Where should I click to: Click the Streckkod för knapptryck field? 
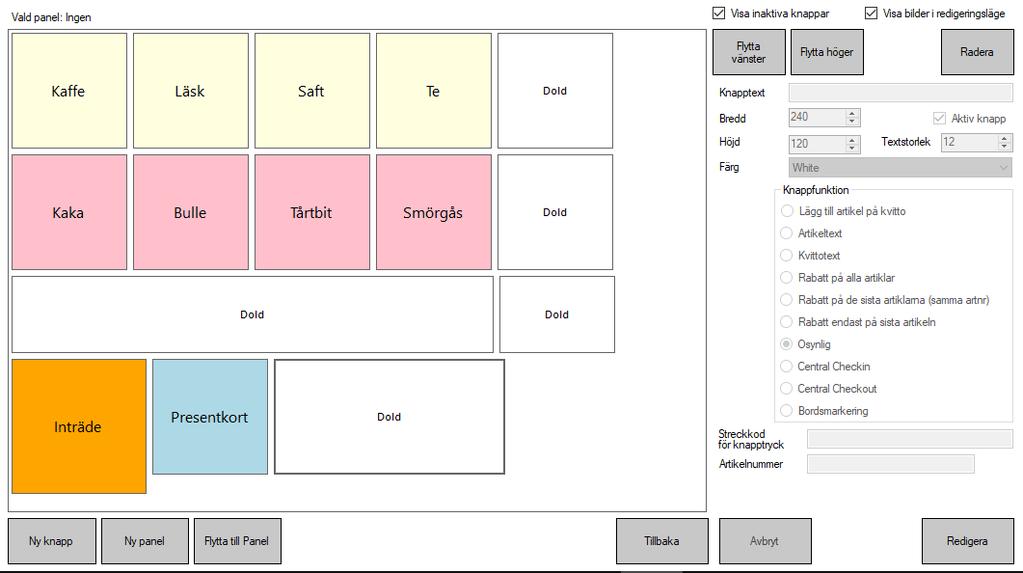[909, 439]
